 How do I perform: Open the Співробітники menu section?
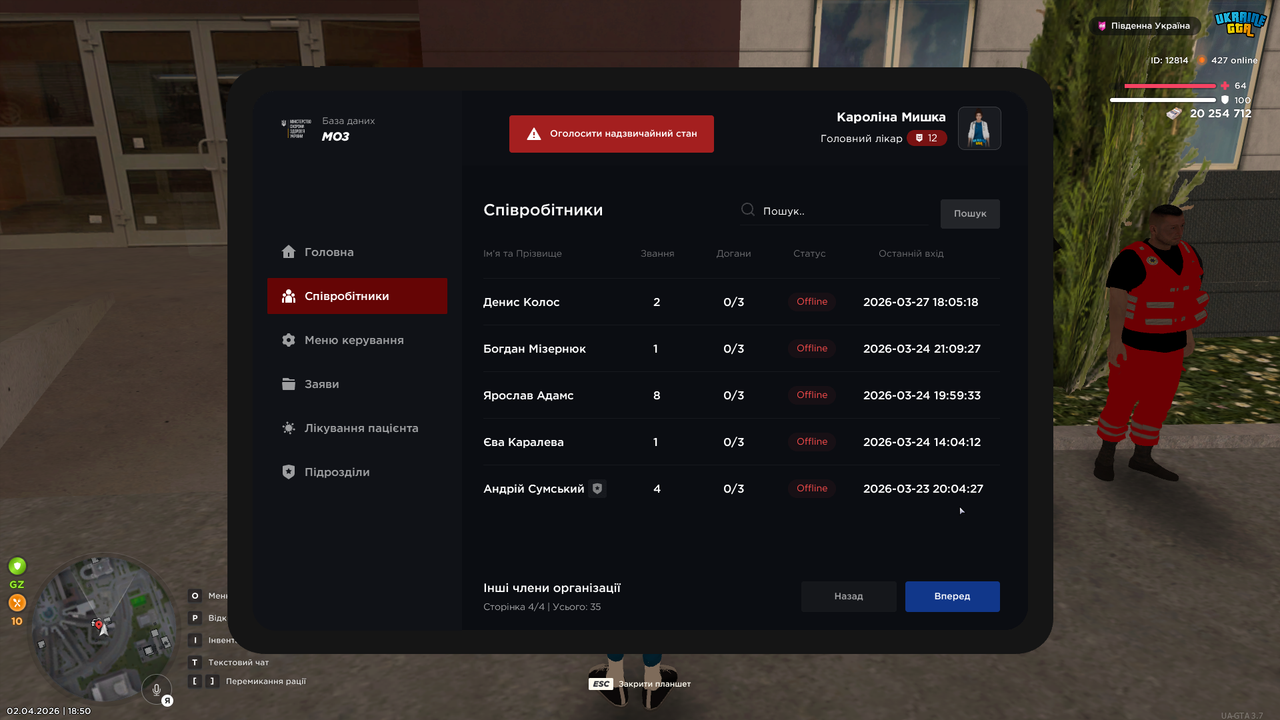357,296
